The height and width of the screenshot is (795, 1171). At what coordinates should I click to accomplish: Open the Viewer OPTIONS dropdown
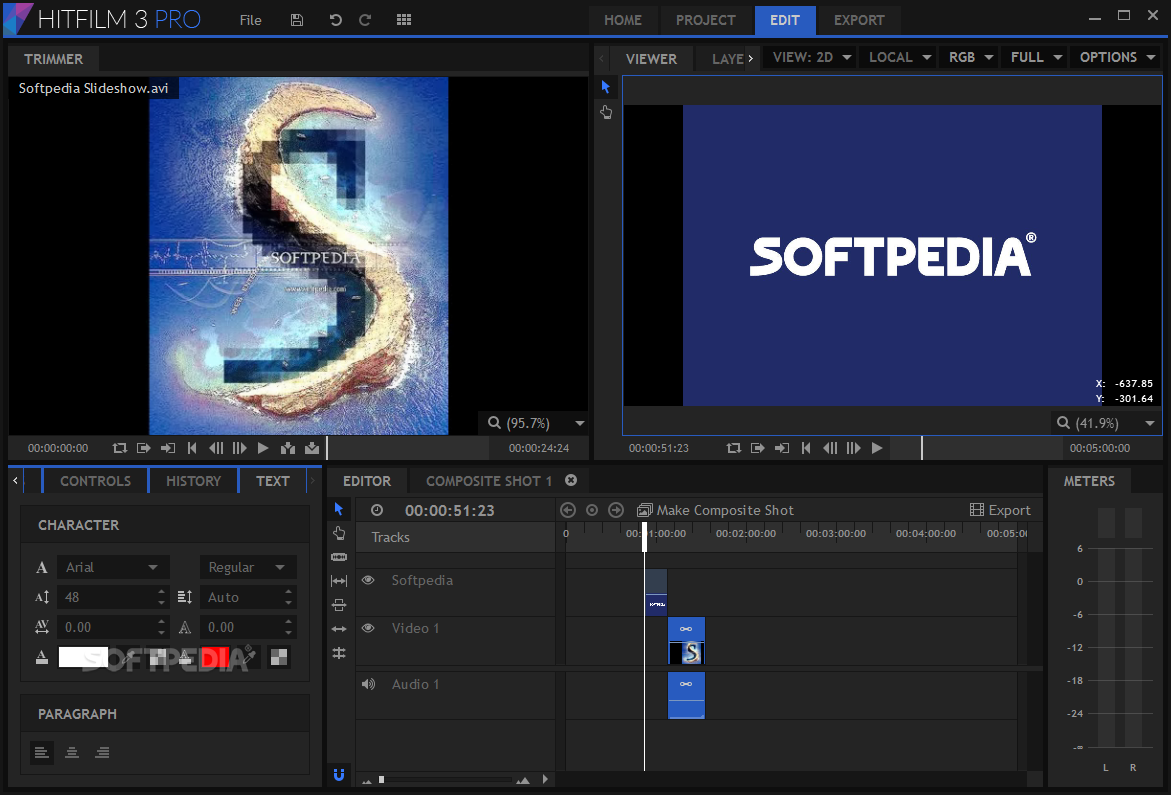[1117, 57]
